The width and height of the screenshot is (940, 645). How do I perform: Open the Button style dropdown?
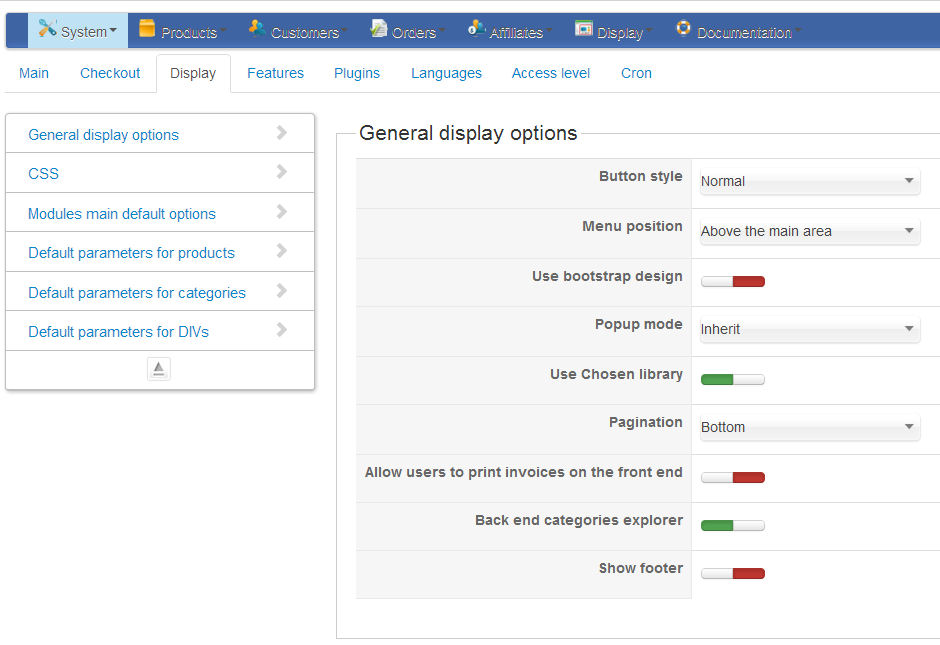tap(808, 181)
